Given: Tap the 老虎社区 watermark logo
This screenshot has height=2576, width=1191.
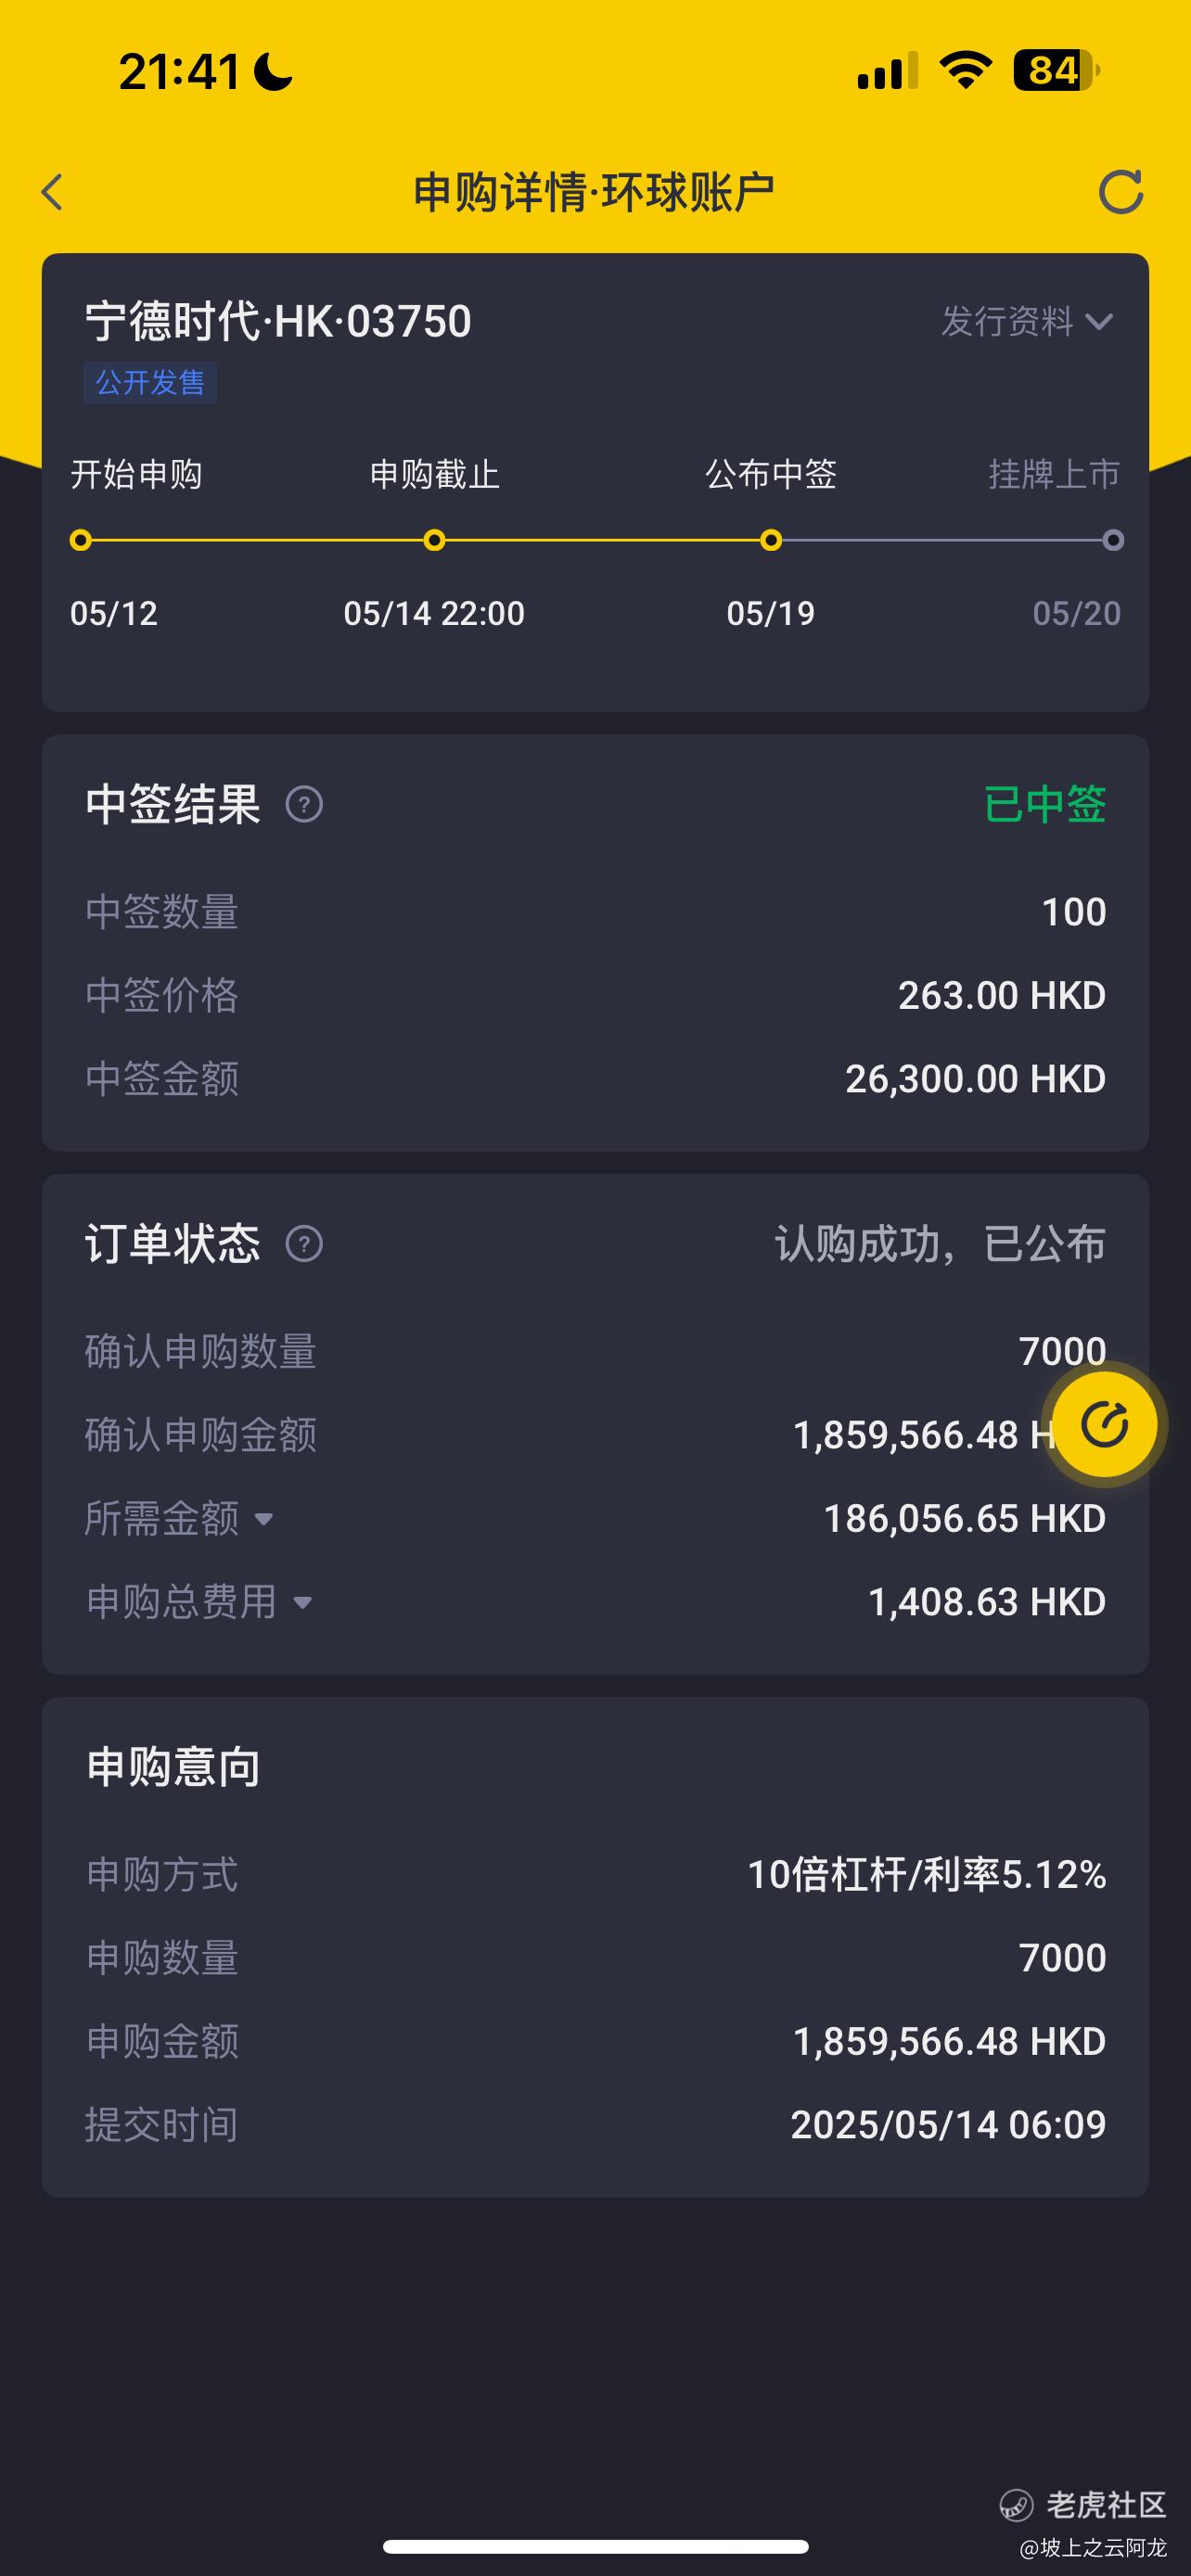Looking at the screenshot, I should coord(1084,2504).
